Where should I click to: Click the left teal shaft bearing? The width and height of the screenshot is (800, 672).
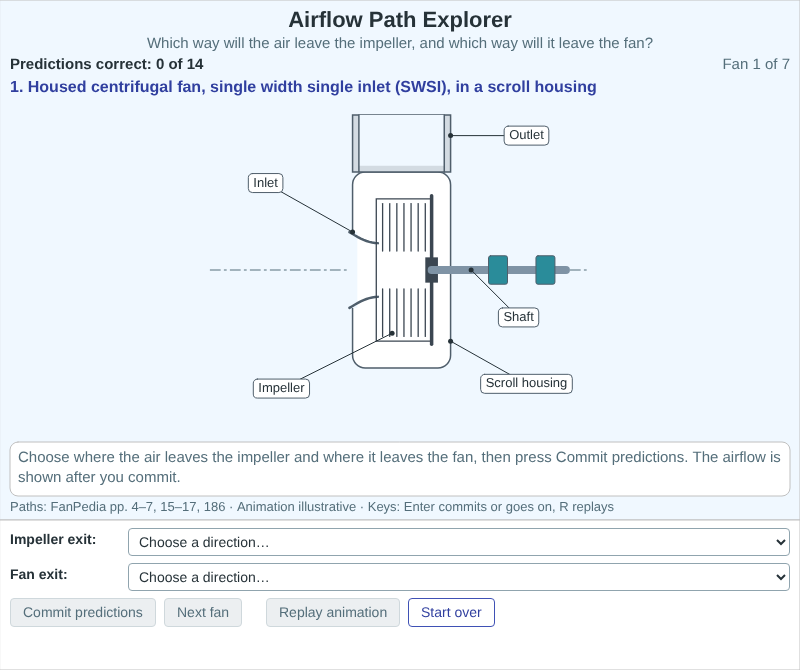(x=498, y=270)
